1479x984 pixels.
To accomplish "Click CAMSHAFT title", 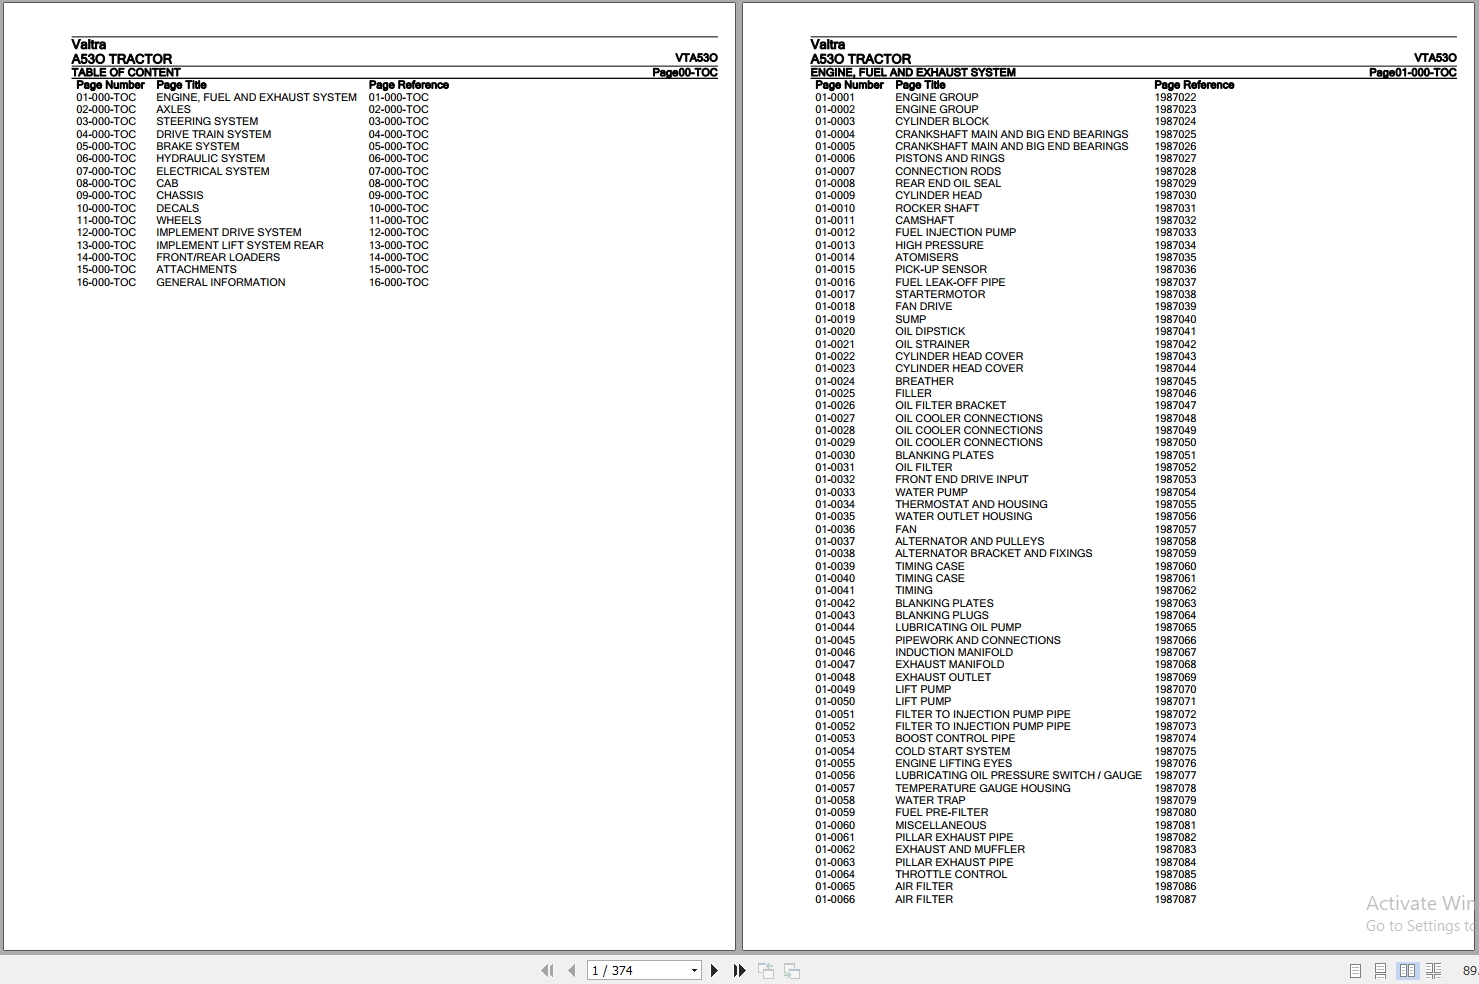I will click(x=924, y=220).
